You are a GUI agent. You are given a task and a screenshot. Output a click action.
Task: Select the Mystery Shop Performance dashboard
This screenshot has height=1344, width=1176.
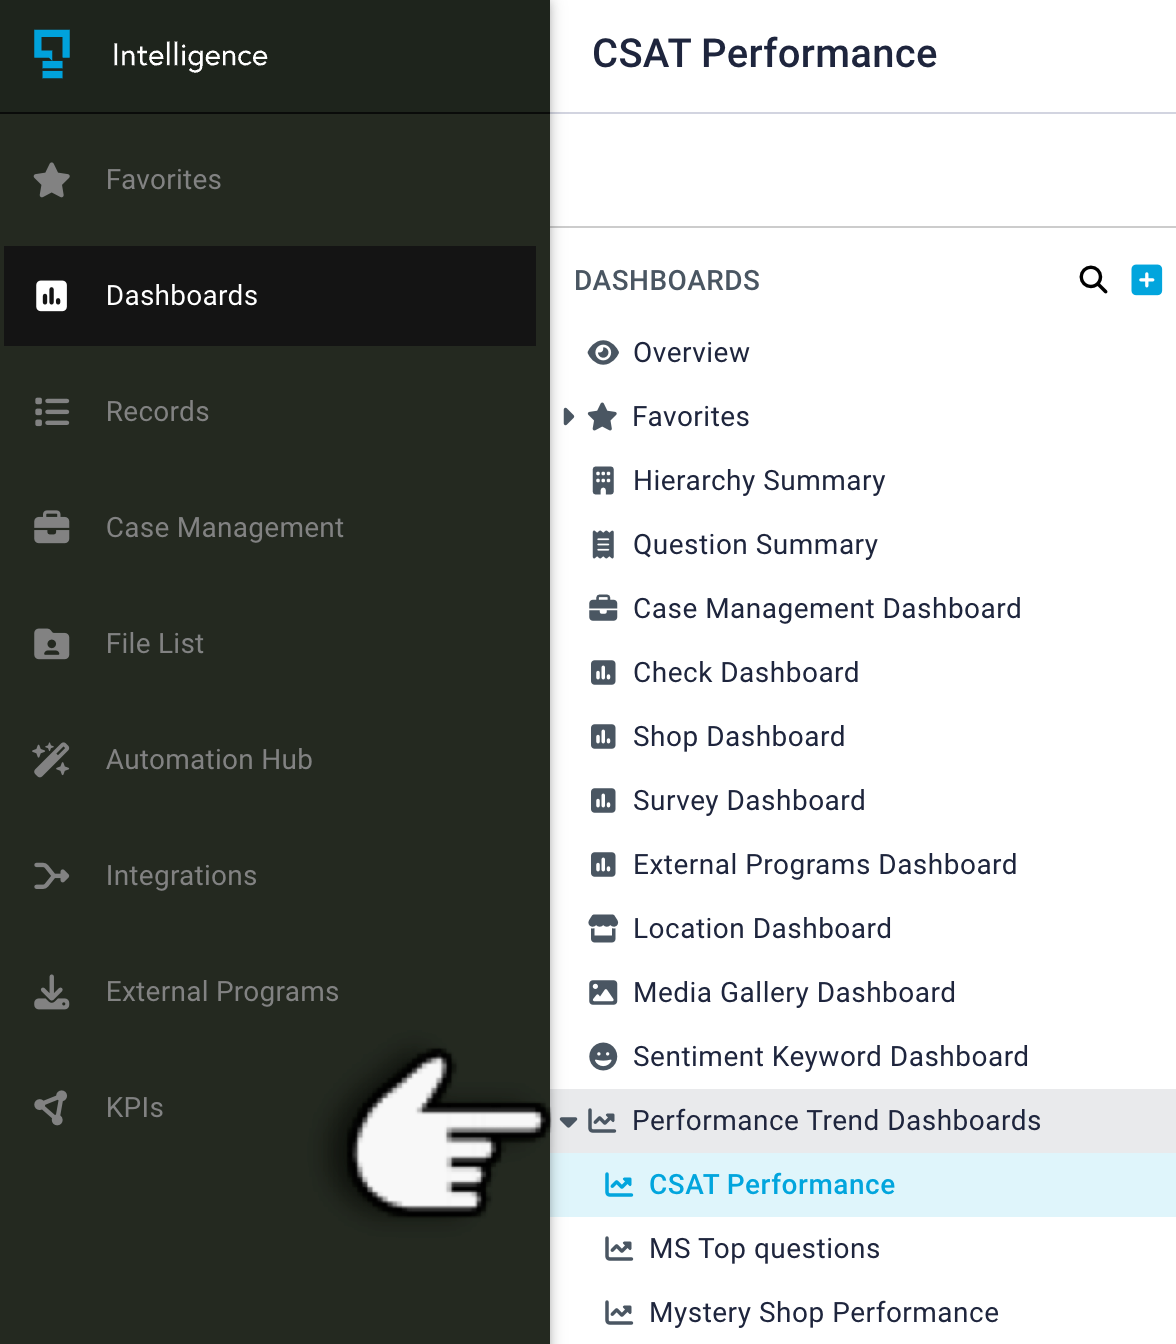[x=823, y=1313]
